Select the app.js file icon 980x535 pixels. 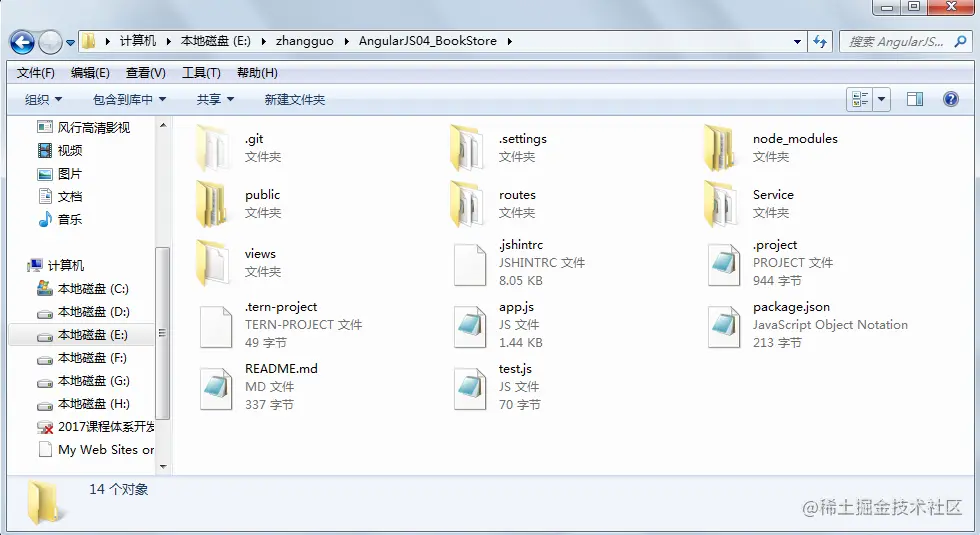click(x=470, y=326)
